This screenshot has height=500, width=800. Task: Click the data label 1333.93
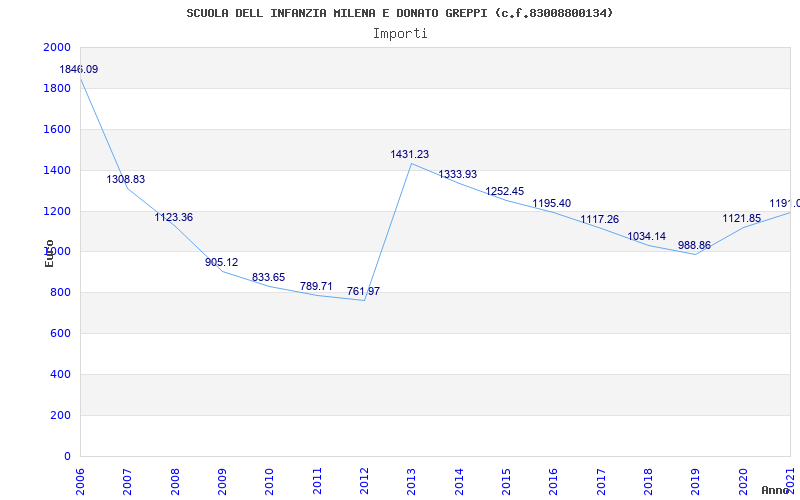[458, 174]
